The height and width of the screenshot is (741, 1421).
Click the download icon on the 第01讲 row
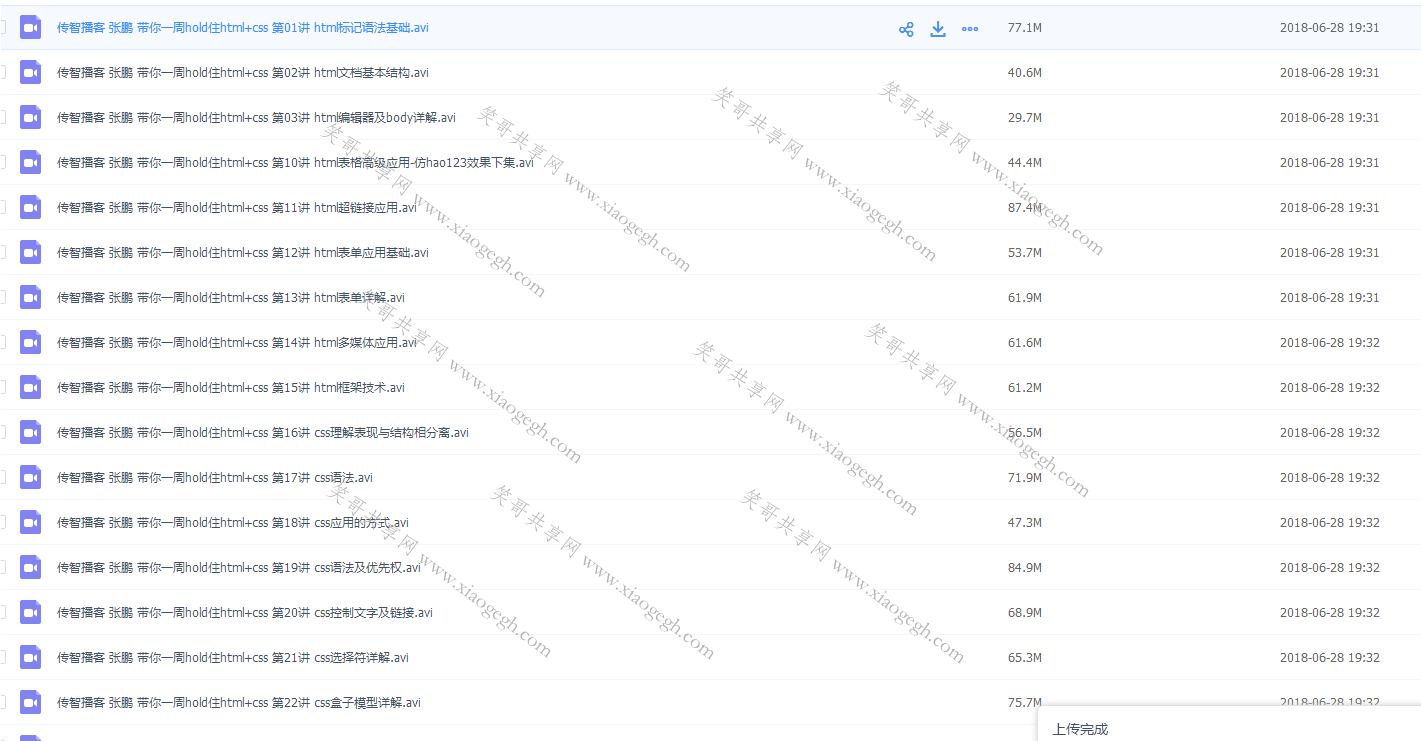[x=938, y=29]
